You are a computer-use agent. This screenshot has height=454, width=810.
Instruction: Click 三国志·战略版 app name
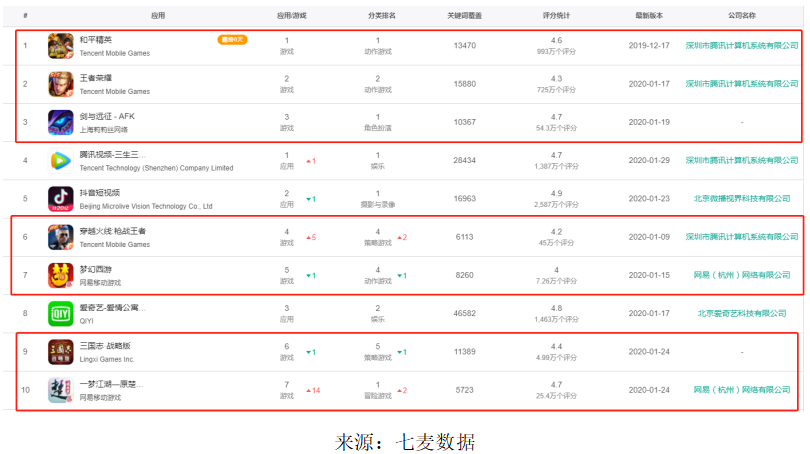(x=105, y=346)
